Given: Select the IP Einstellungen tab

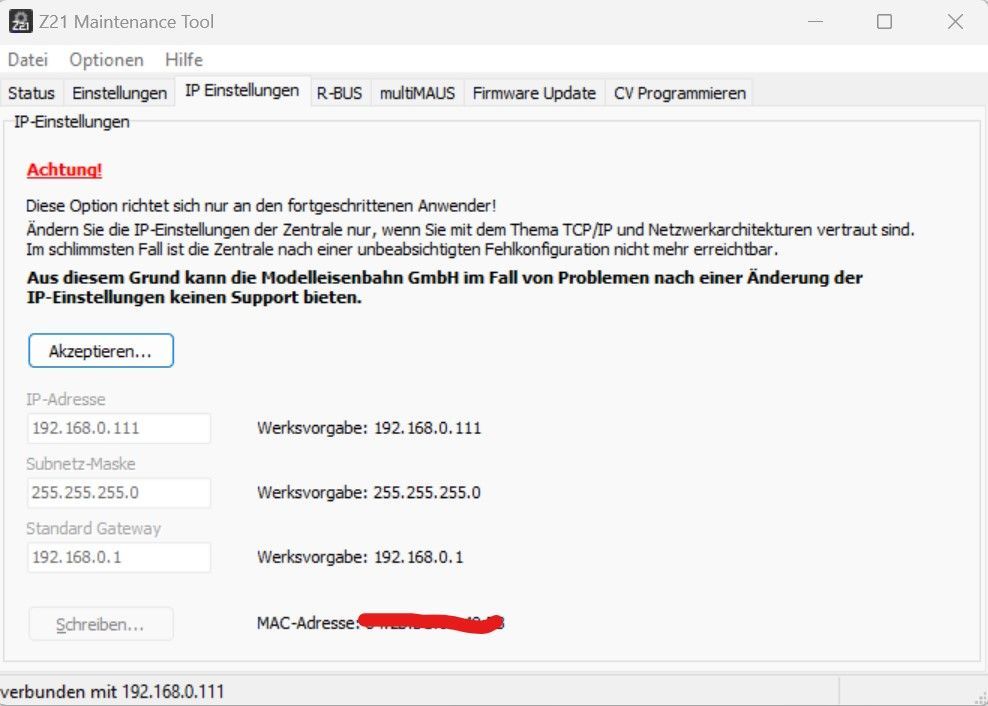Looking at the screenshot, I should pyautogui.click(x=242, y=91).
